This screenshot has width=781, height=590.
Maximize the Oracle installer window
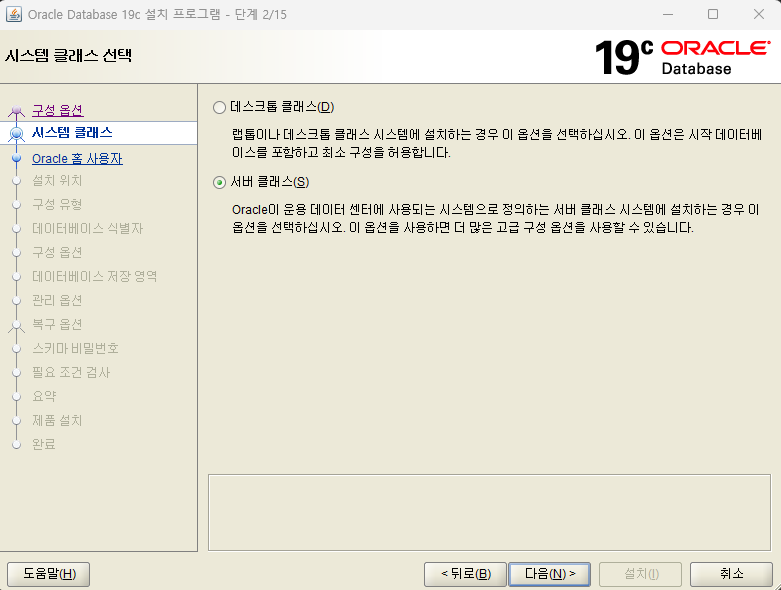pos(713,14)
